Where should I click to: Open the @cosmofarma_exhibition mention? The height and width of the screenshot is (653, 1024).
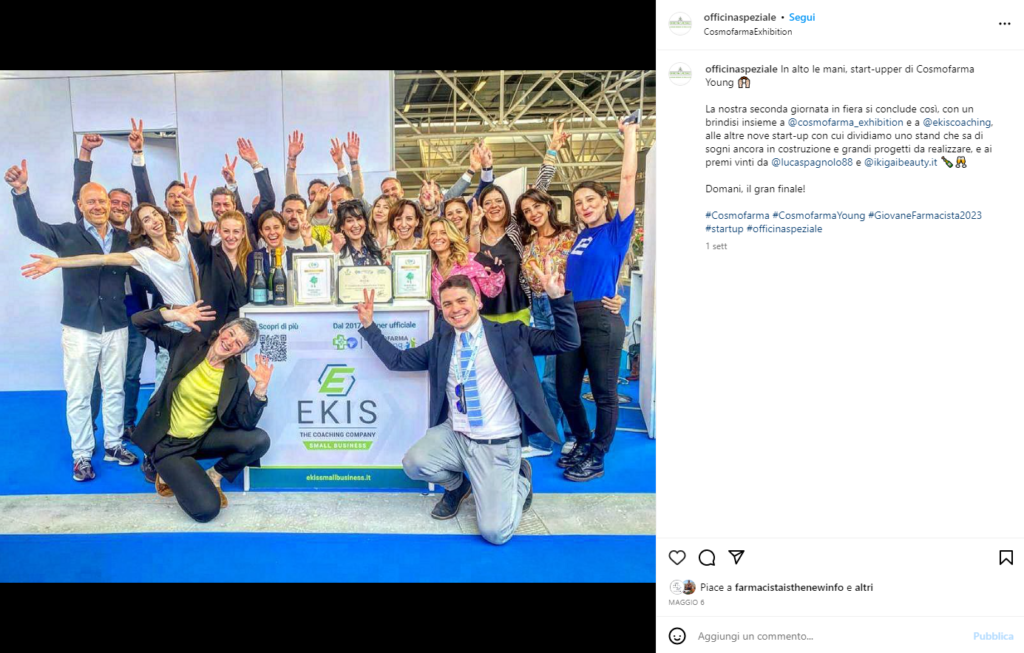845,122
